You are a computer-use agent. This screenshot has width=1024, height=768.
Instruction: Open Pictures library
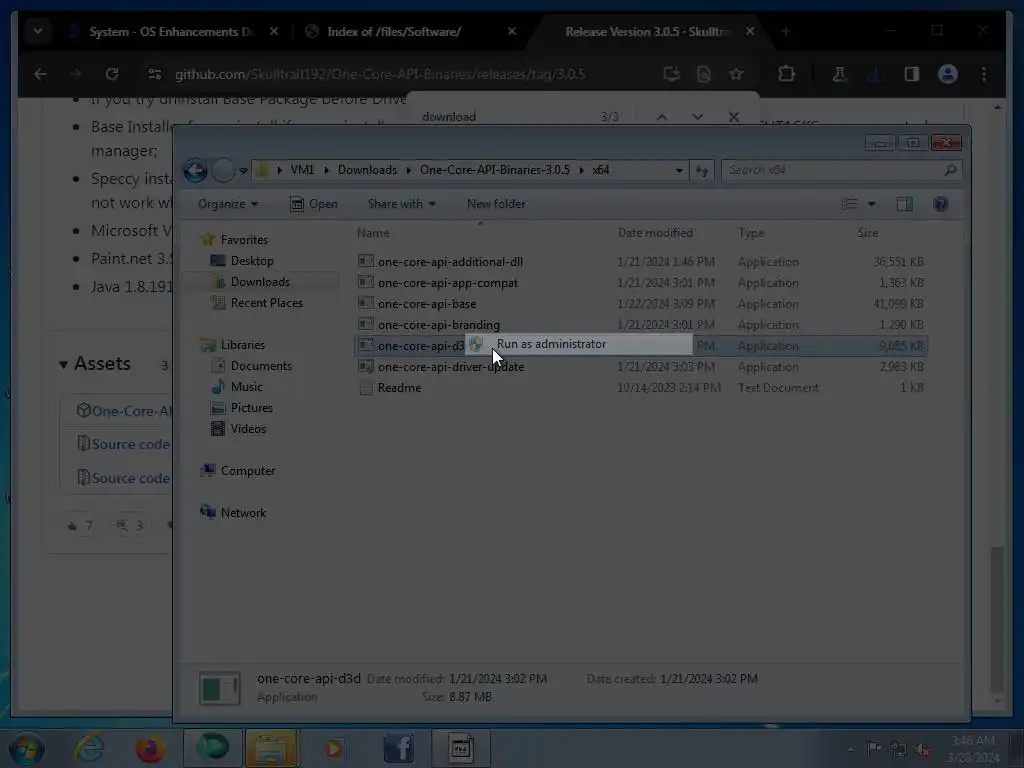(251, 408)
